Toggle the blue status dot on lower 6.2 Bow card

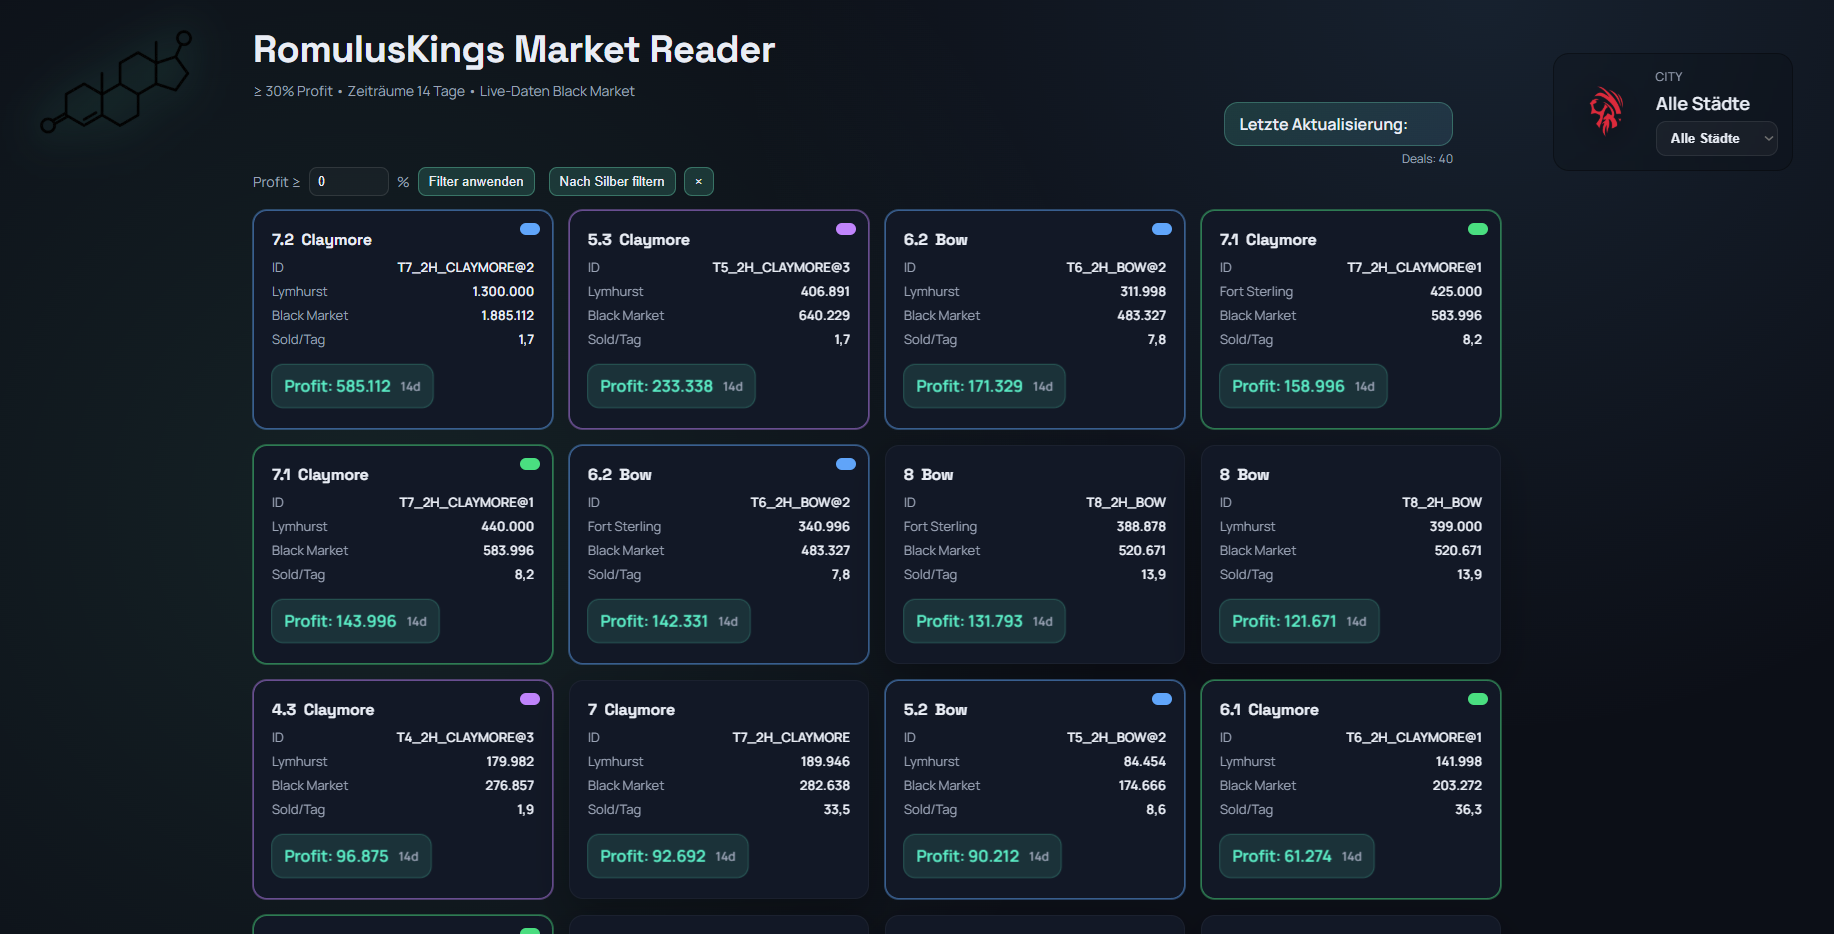[846, 464]
